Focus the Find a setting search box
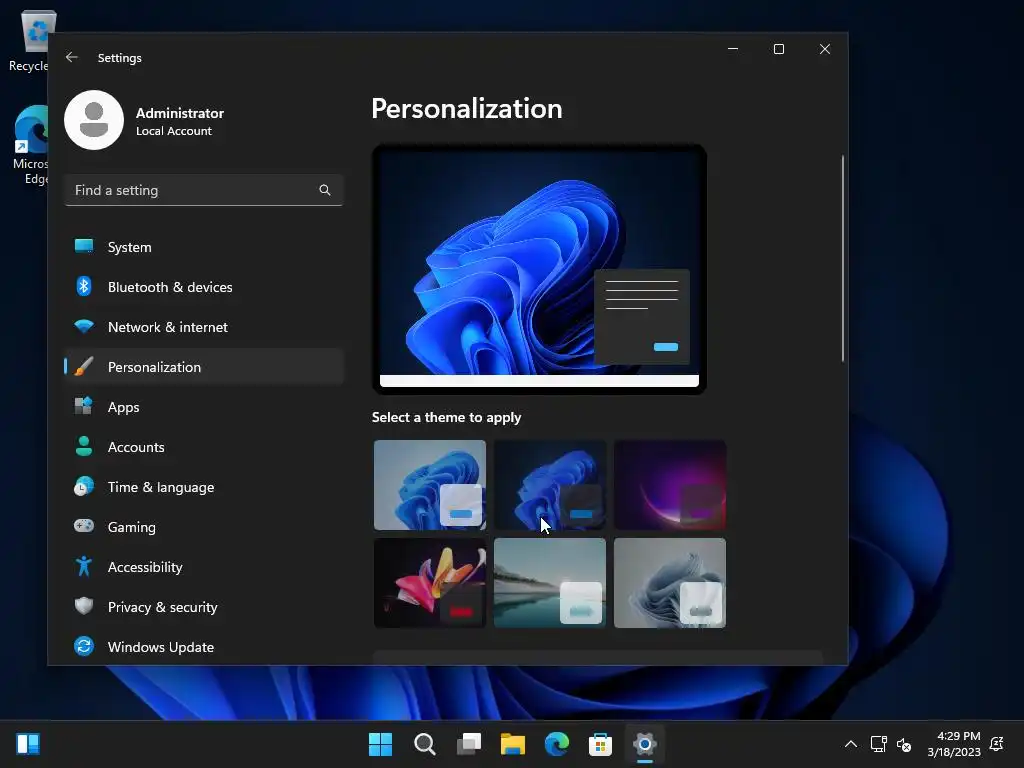 point(204,190)
